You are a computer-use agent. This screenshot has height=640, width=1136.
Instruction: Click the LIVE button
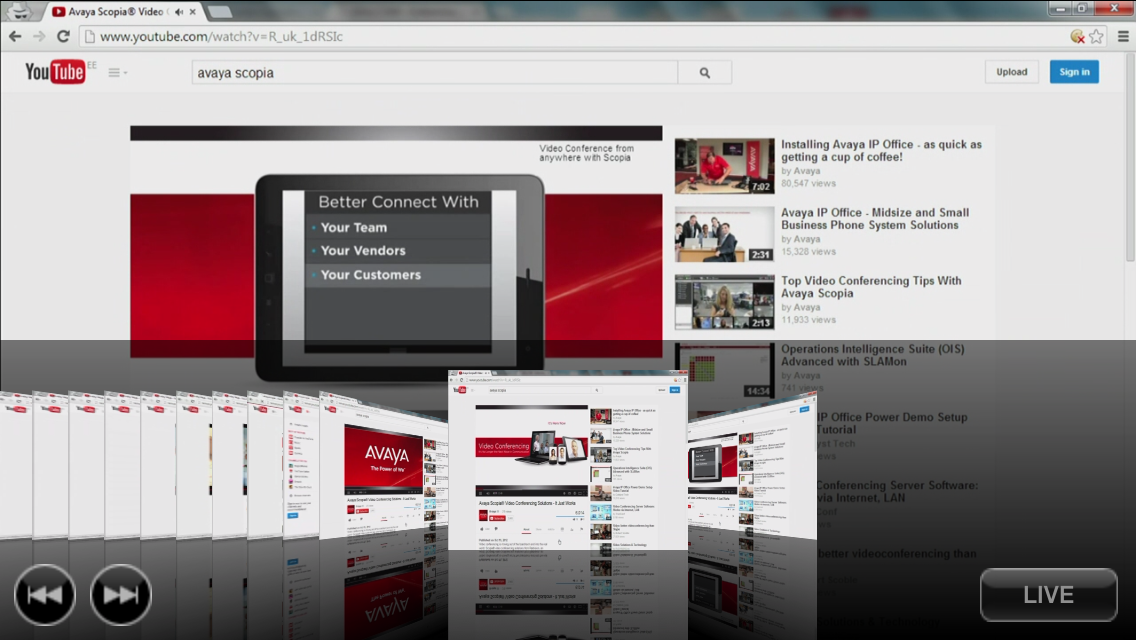click(1048, 595)
